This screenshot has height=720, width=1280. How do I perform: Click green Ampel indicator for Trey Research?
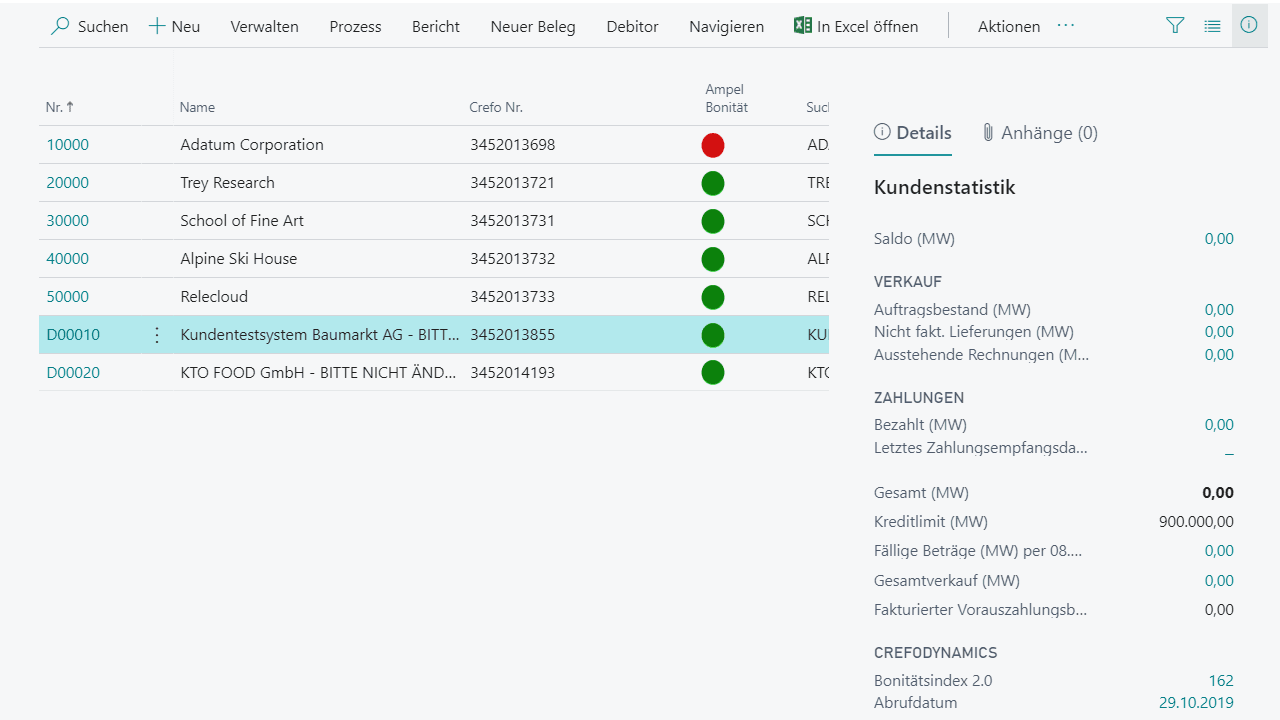[713, 183]
